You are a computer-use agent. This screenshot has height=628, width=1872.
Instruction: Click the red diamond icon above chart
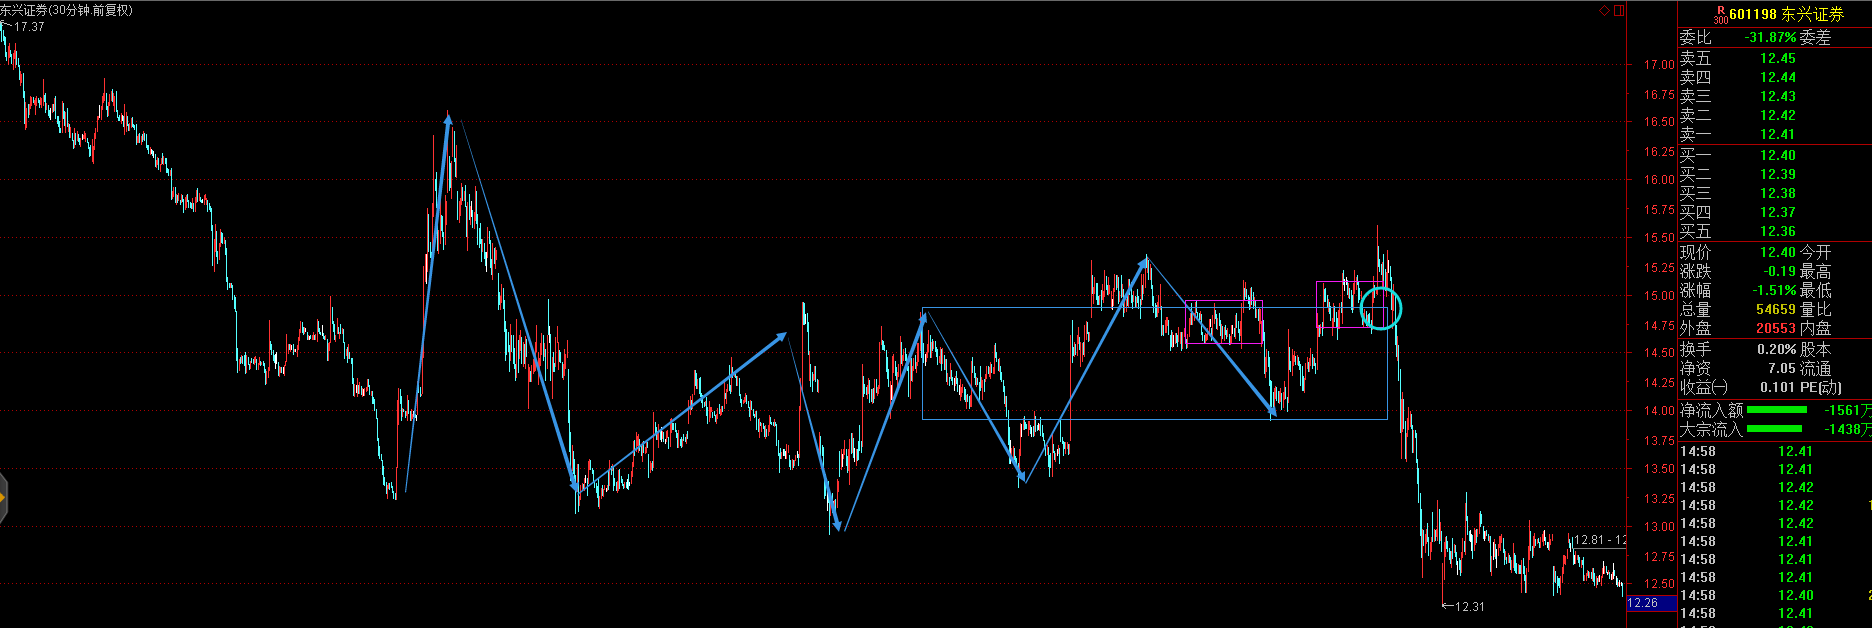coord(1605,11)
